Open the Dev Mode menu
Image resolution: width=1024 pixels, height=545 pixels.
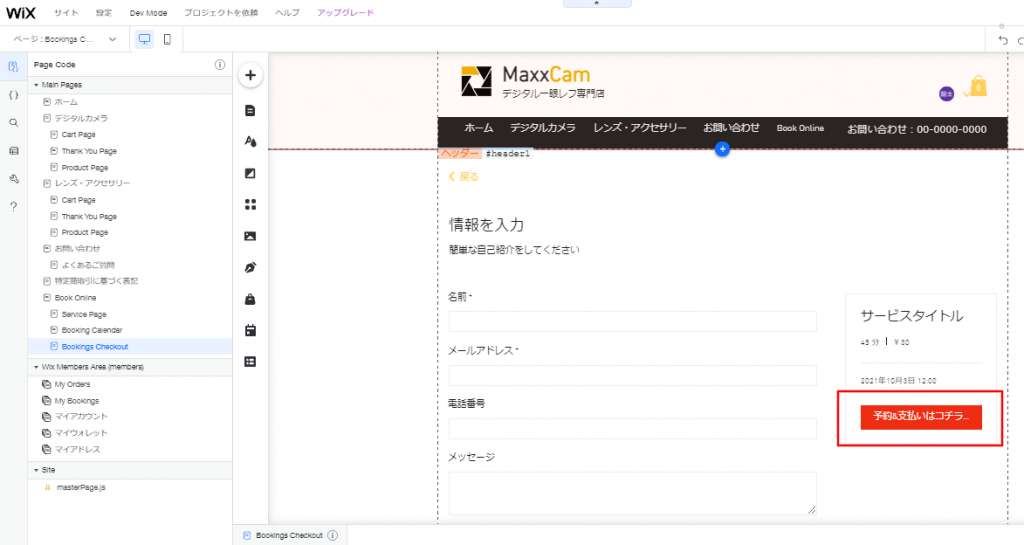(148, 13)
